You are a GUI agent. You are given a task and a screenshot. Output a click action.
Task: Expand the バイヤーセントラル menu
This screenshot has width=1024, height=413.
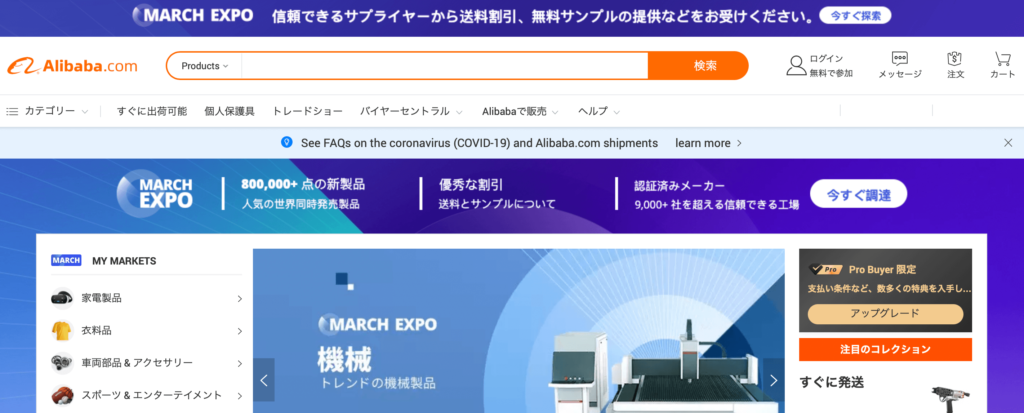(x=459, y=112)
